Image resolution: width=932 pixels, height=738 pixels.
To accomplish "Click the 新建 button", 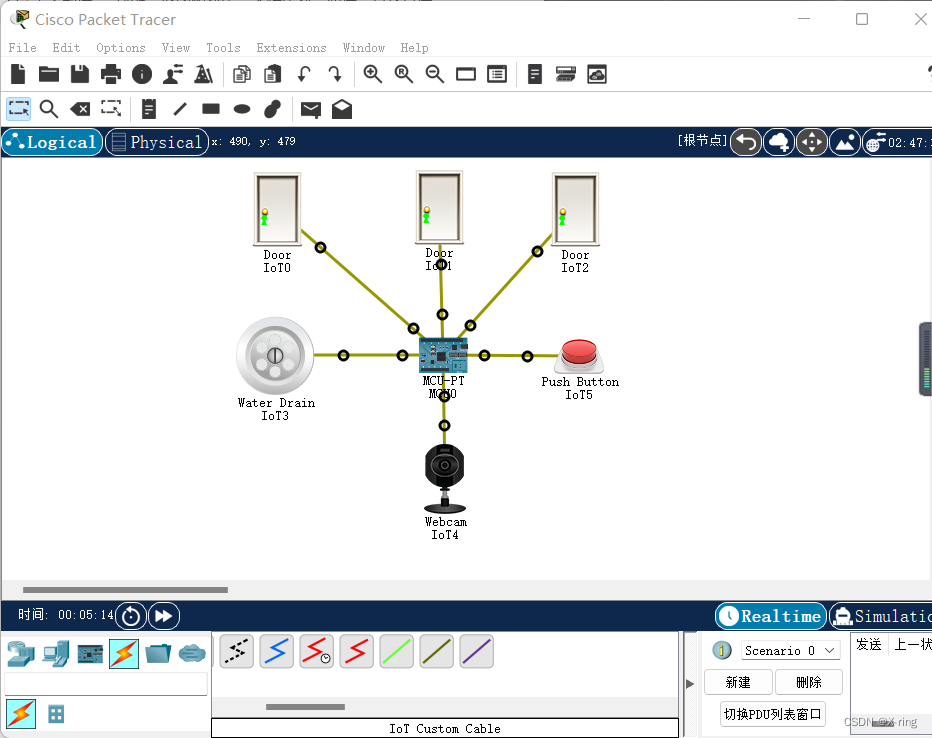I will (x=738, y=682).
